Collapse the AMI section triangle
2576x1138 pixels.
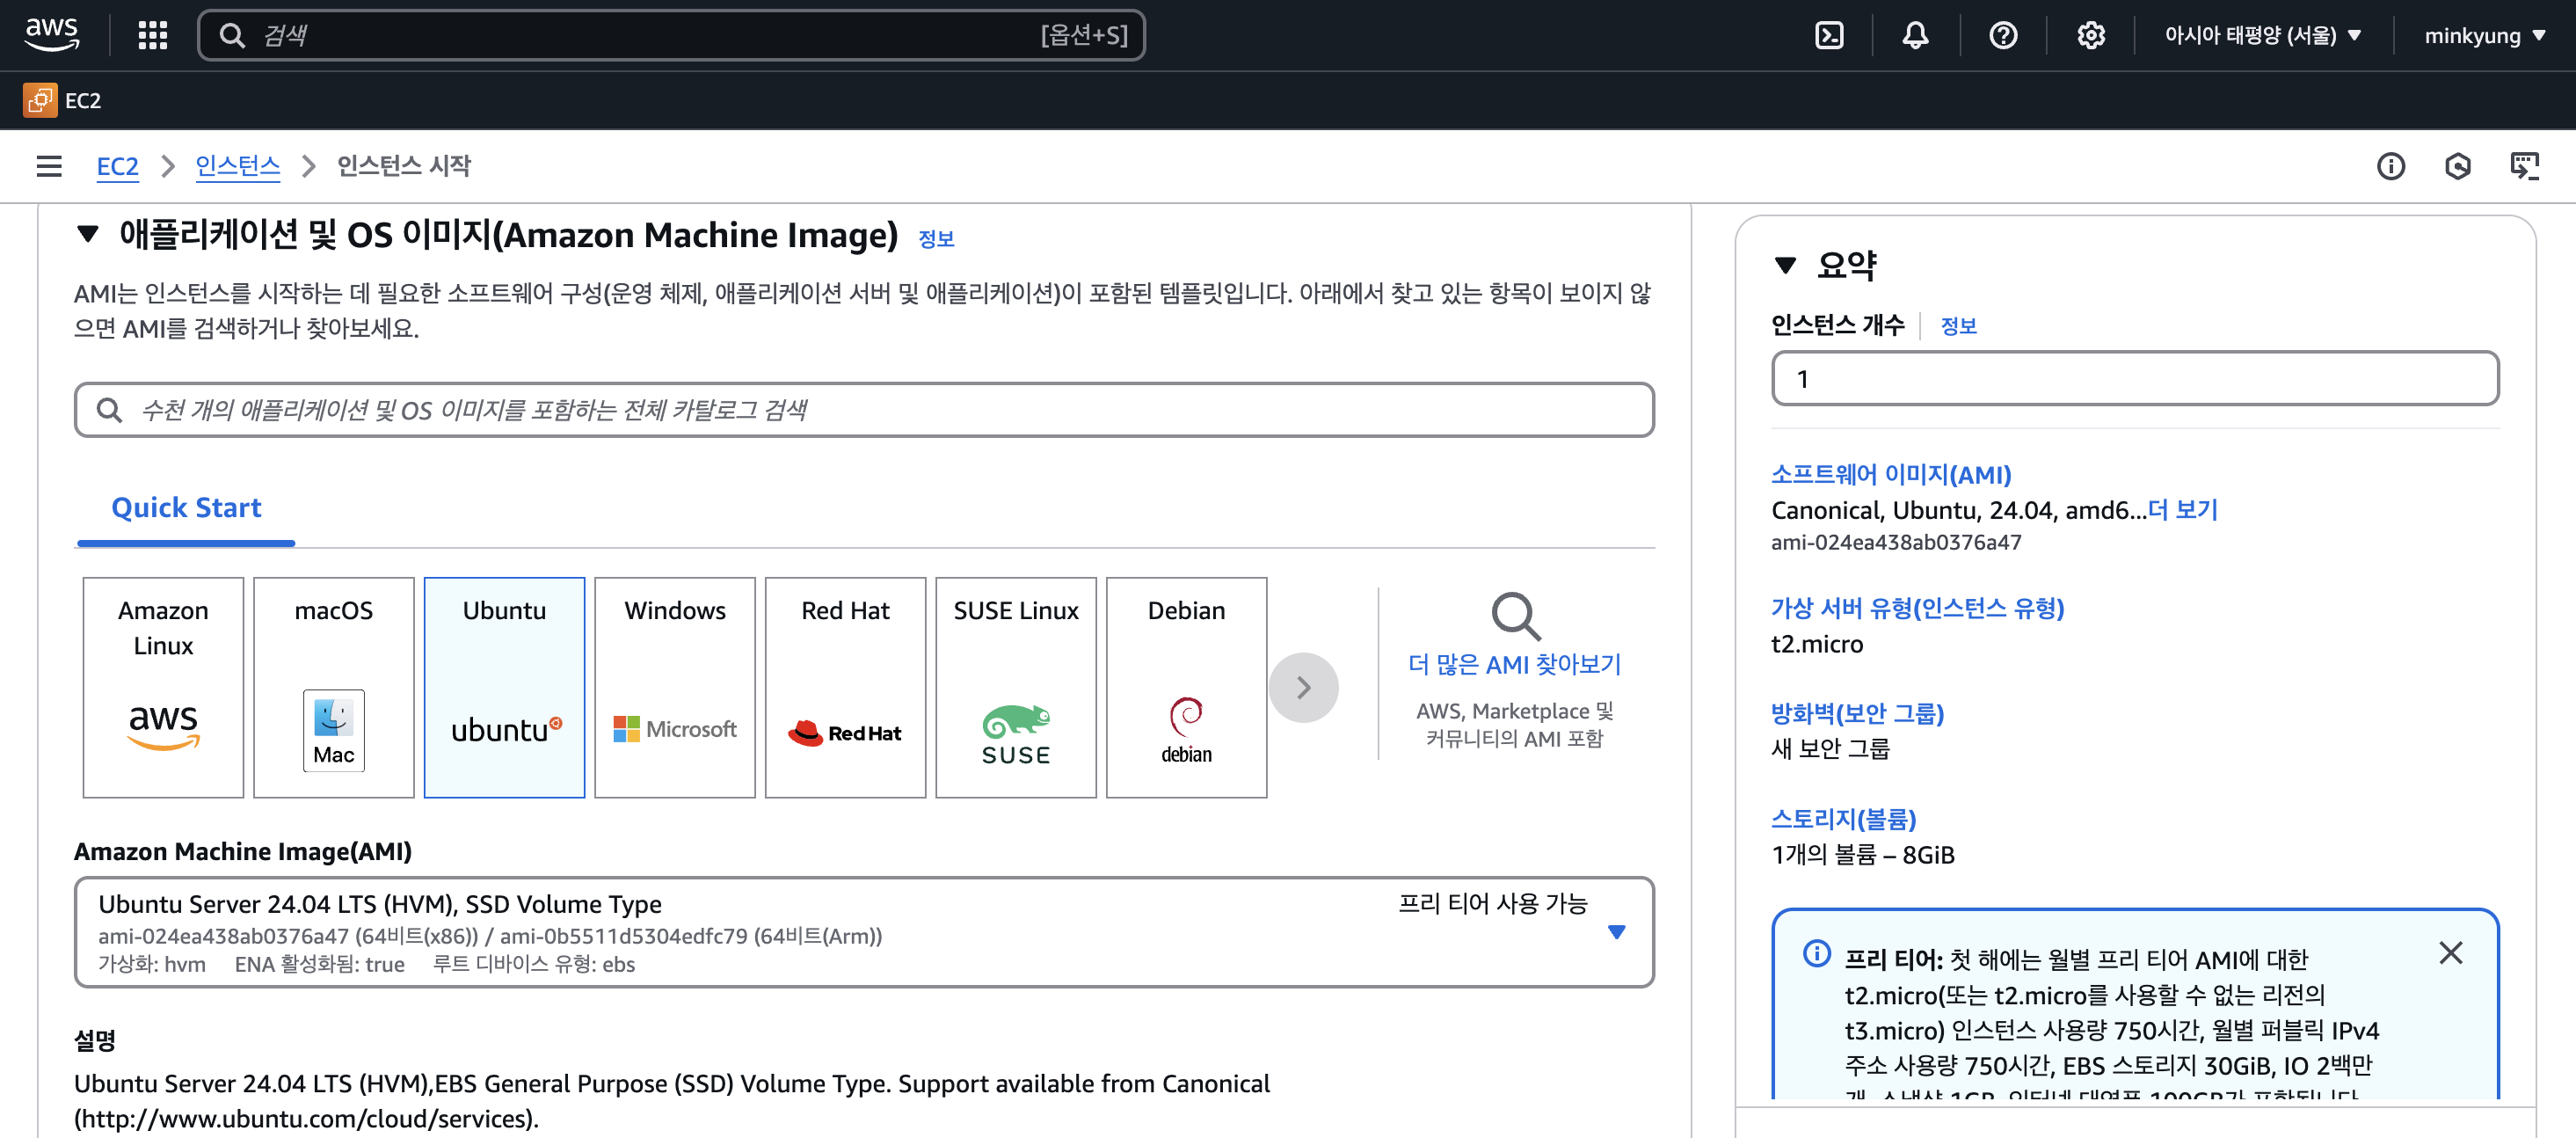[x=88, y=235]
